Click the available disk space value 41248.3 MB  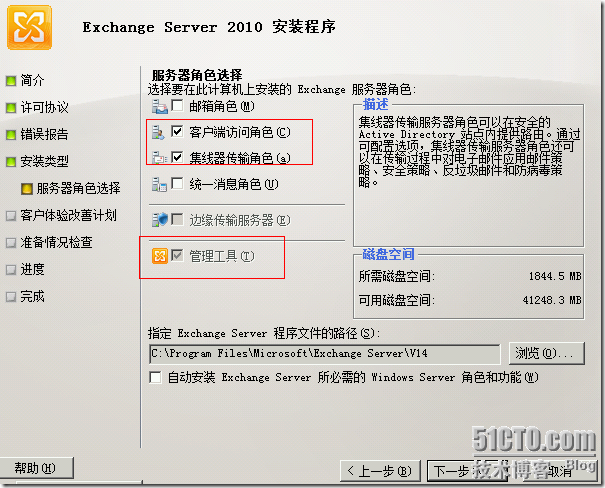click(x=552, y=300)
